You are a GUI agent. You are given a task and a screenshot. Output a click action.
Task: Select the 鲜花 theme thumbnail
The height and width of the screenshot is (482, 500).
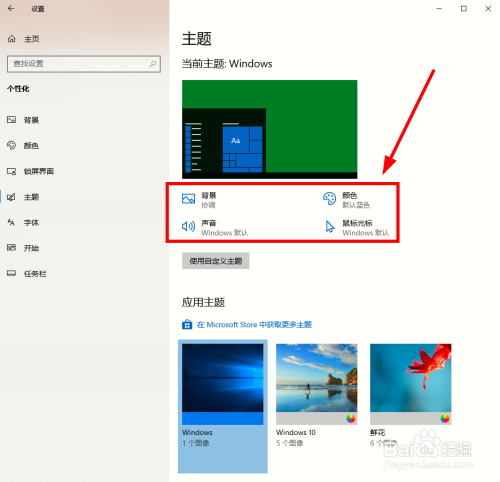(411, 384)
